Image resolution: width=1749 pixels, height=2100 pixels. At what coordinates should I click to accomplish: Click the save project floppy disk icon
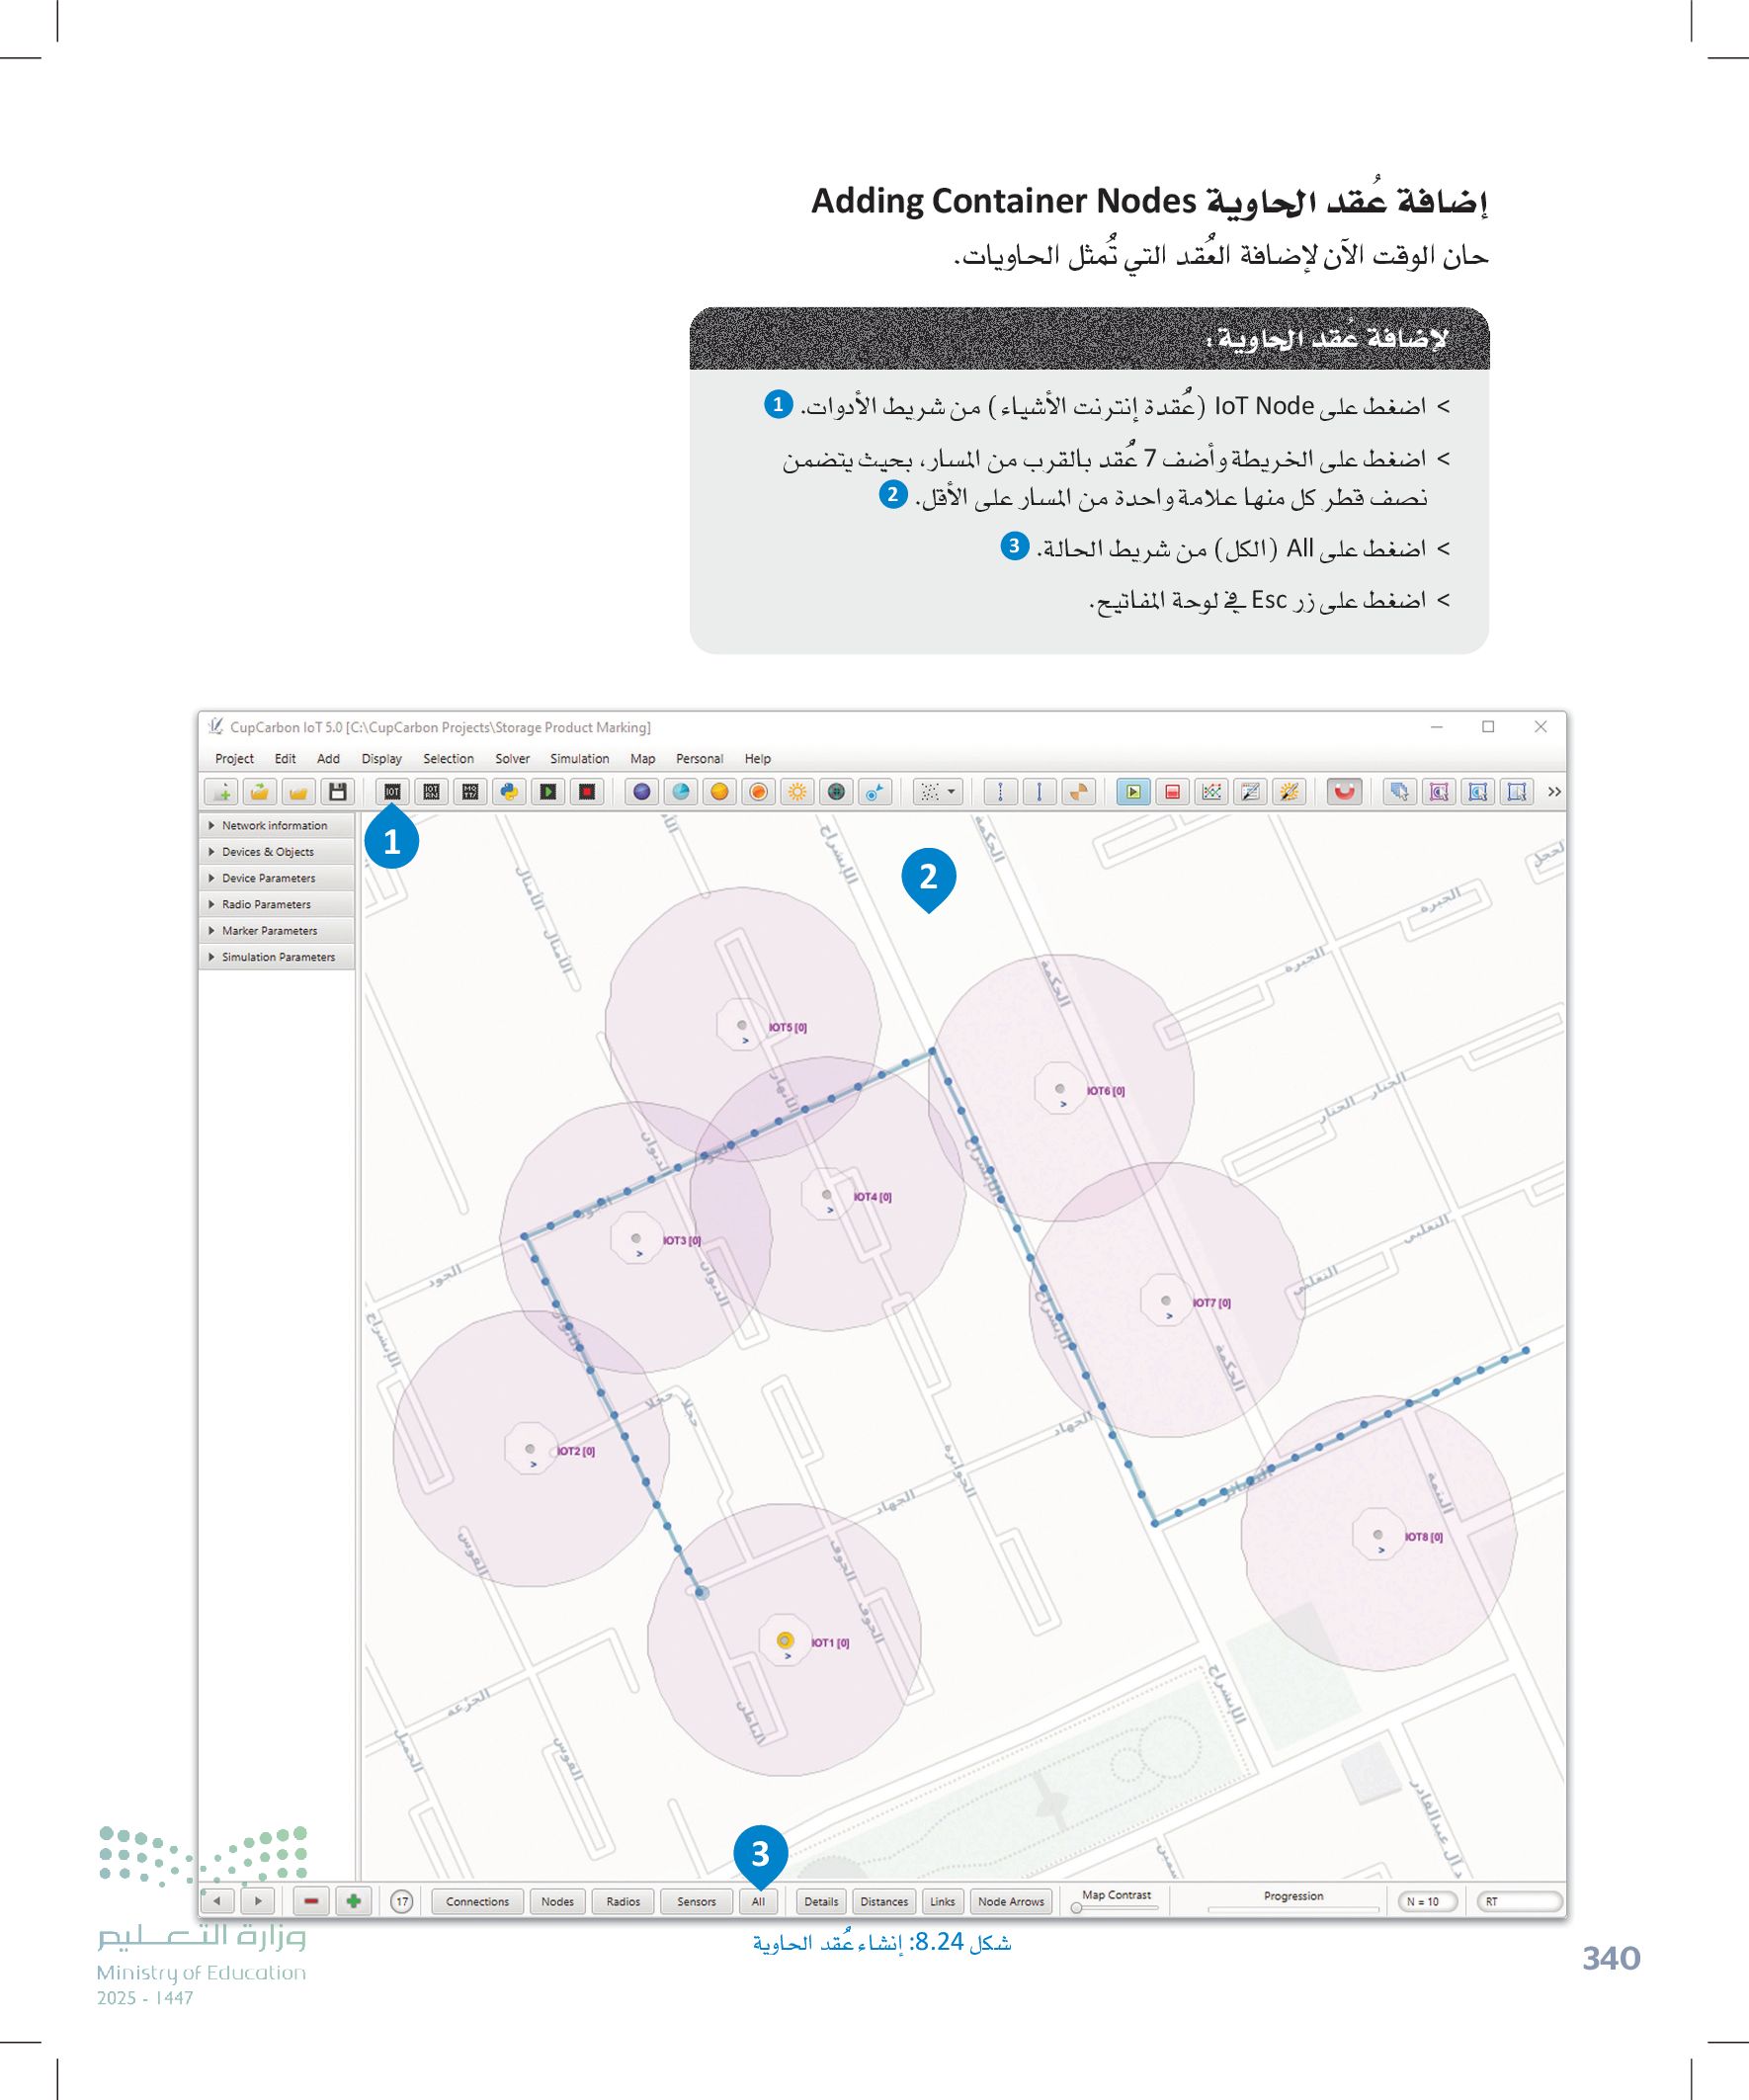pyautogui.click(x=338, y=792)
